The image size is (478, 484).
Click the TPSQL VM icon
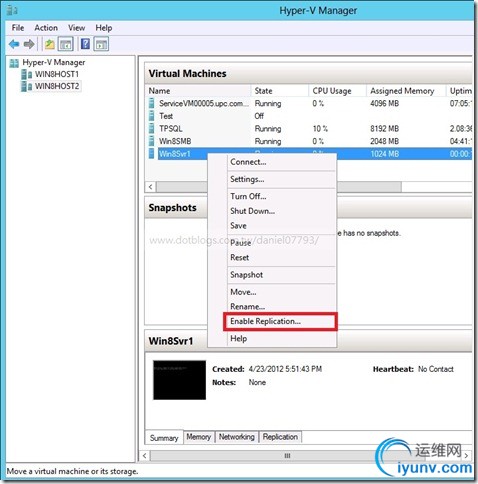tap(152, 129)
